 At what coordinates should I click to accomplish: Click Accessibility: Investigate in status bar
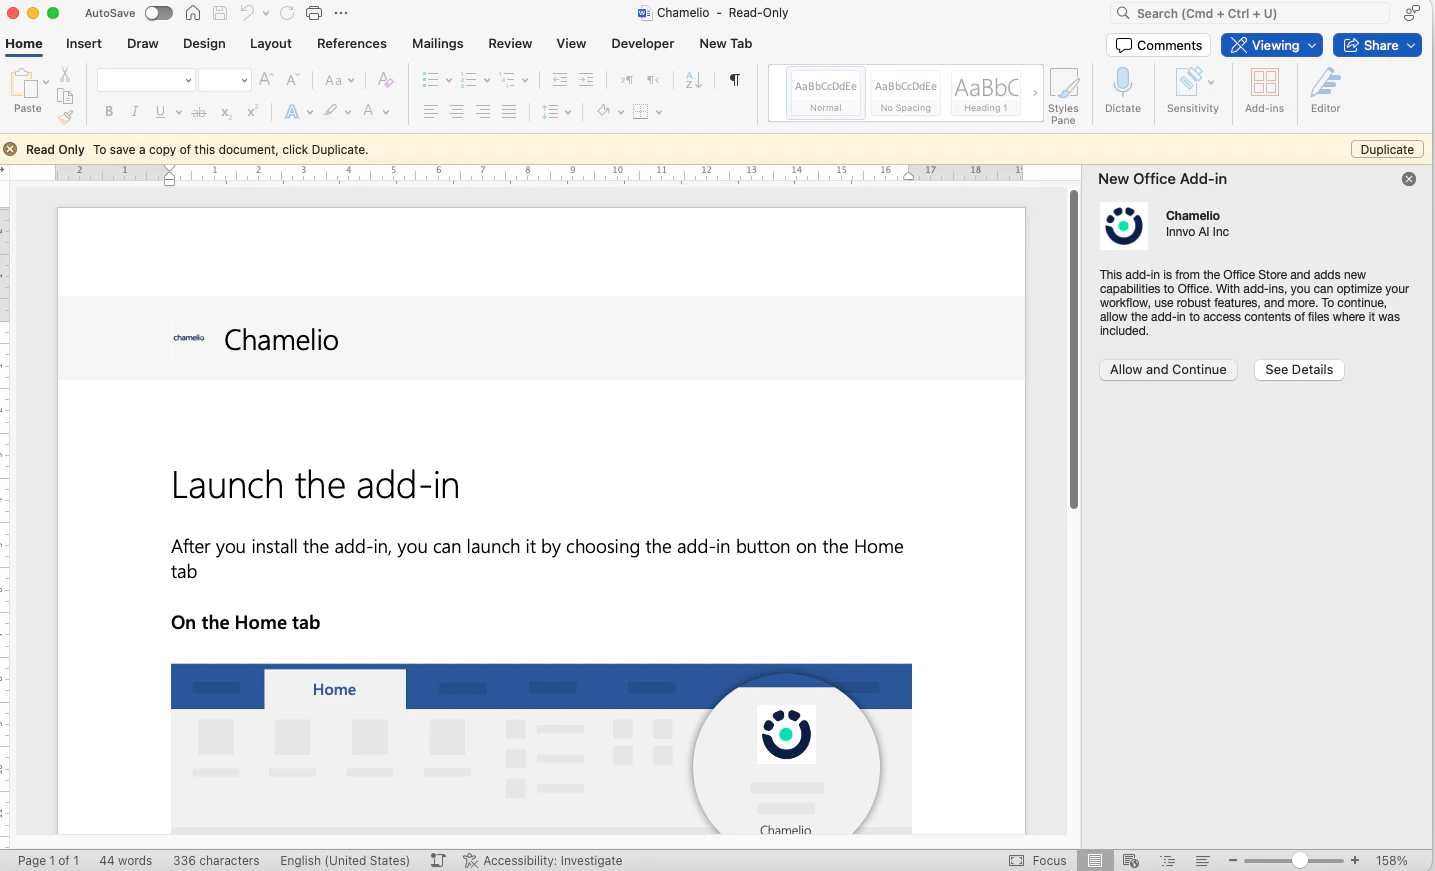pyautogui.click(x=543, y=861)
